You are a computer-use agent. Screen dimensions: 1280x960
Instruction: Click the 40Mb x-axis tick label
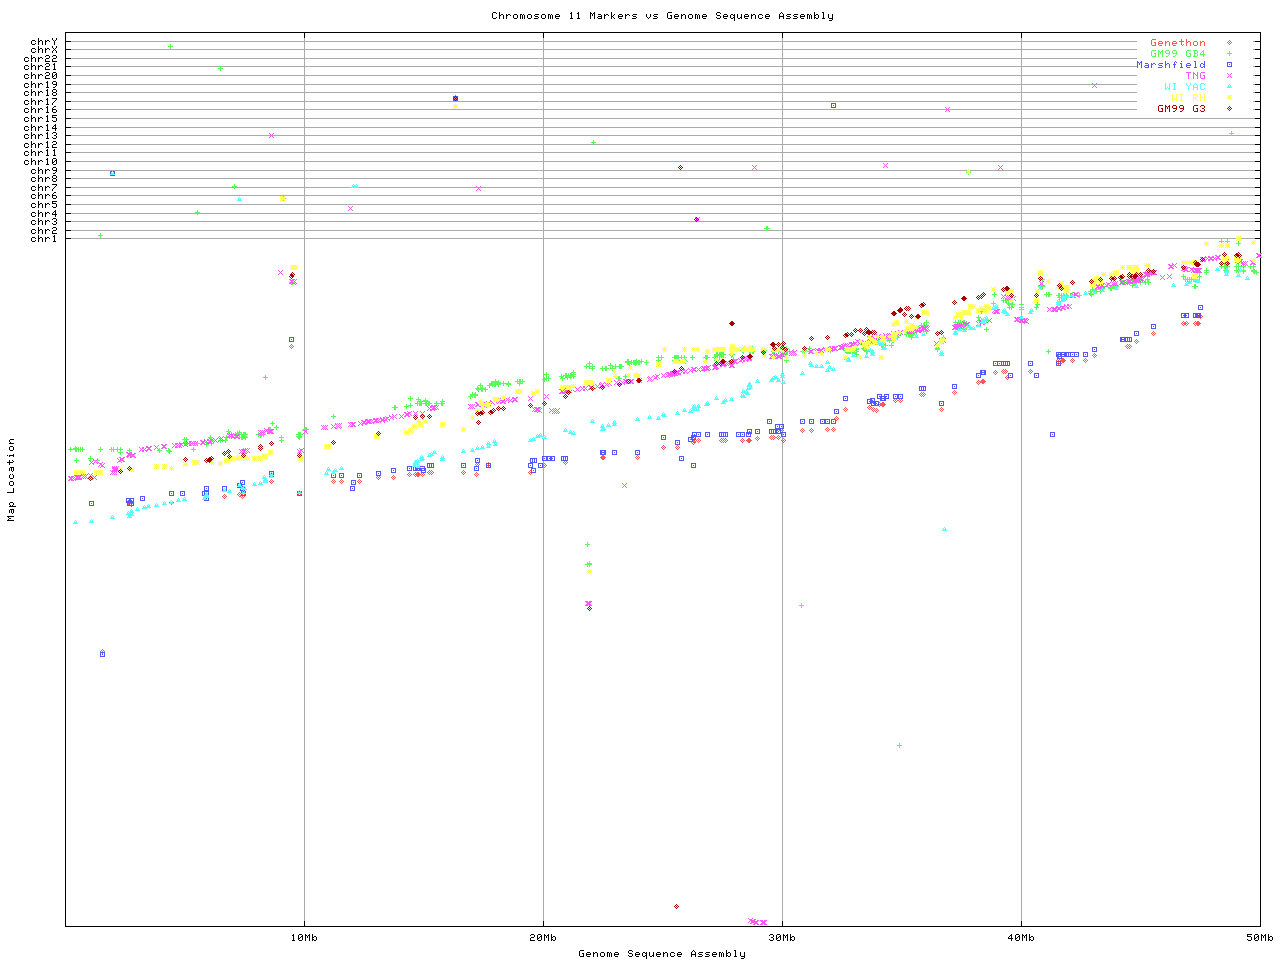pyautogui.click(x=1021, y=938)
